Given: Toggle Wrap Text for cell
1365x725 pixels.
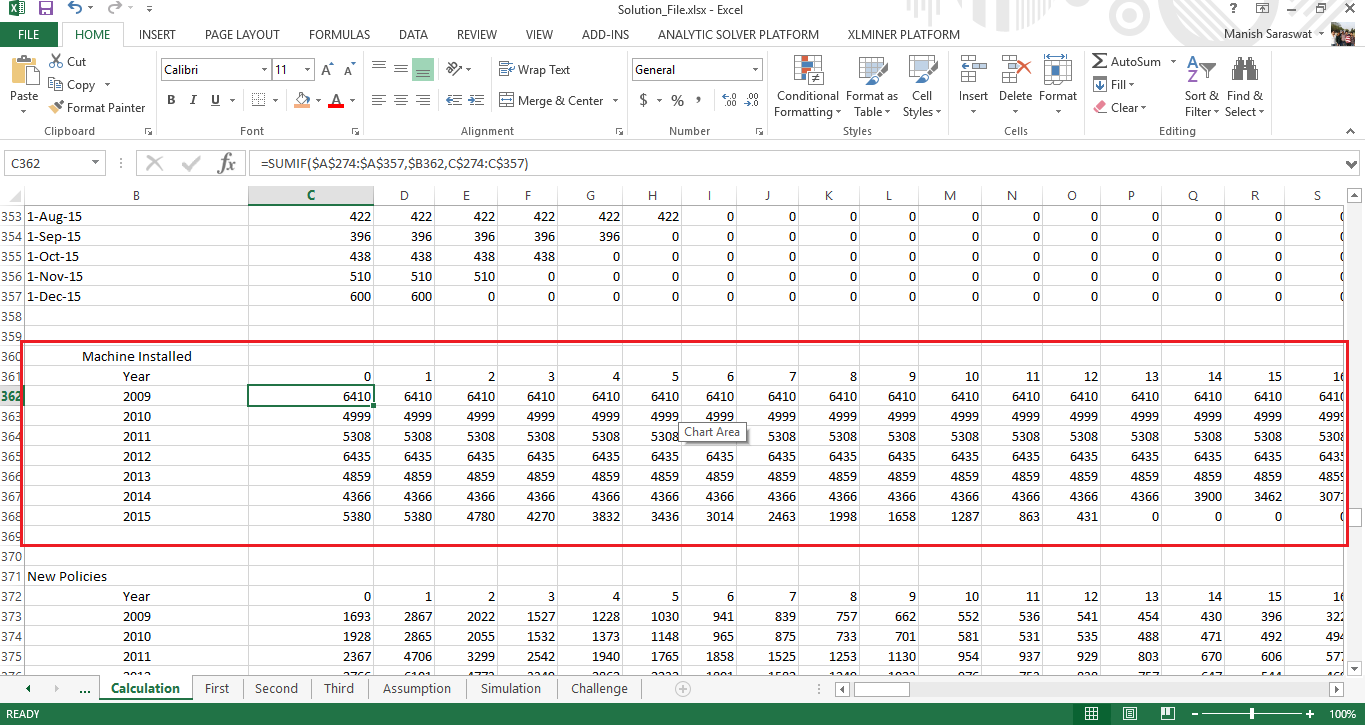Looking at the screenshot, I should 535,70.
